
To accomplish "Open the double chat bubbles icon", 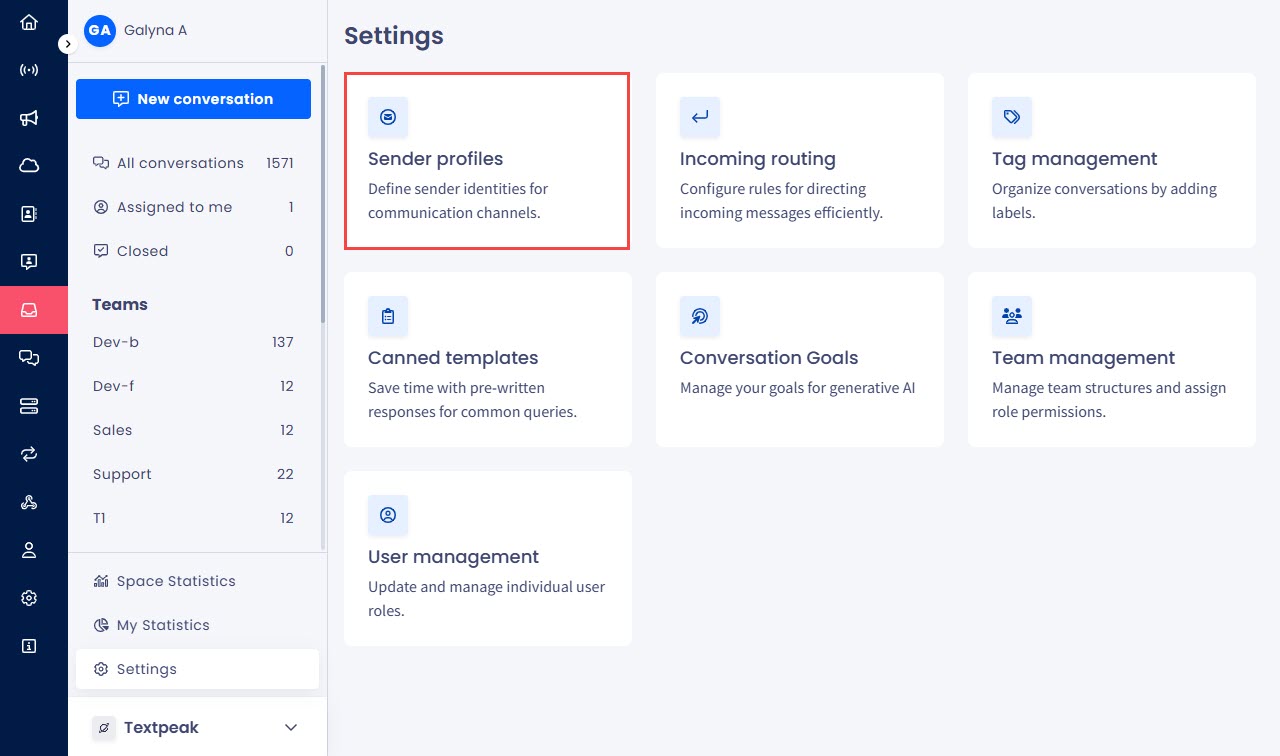I will [29, 358].
